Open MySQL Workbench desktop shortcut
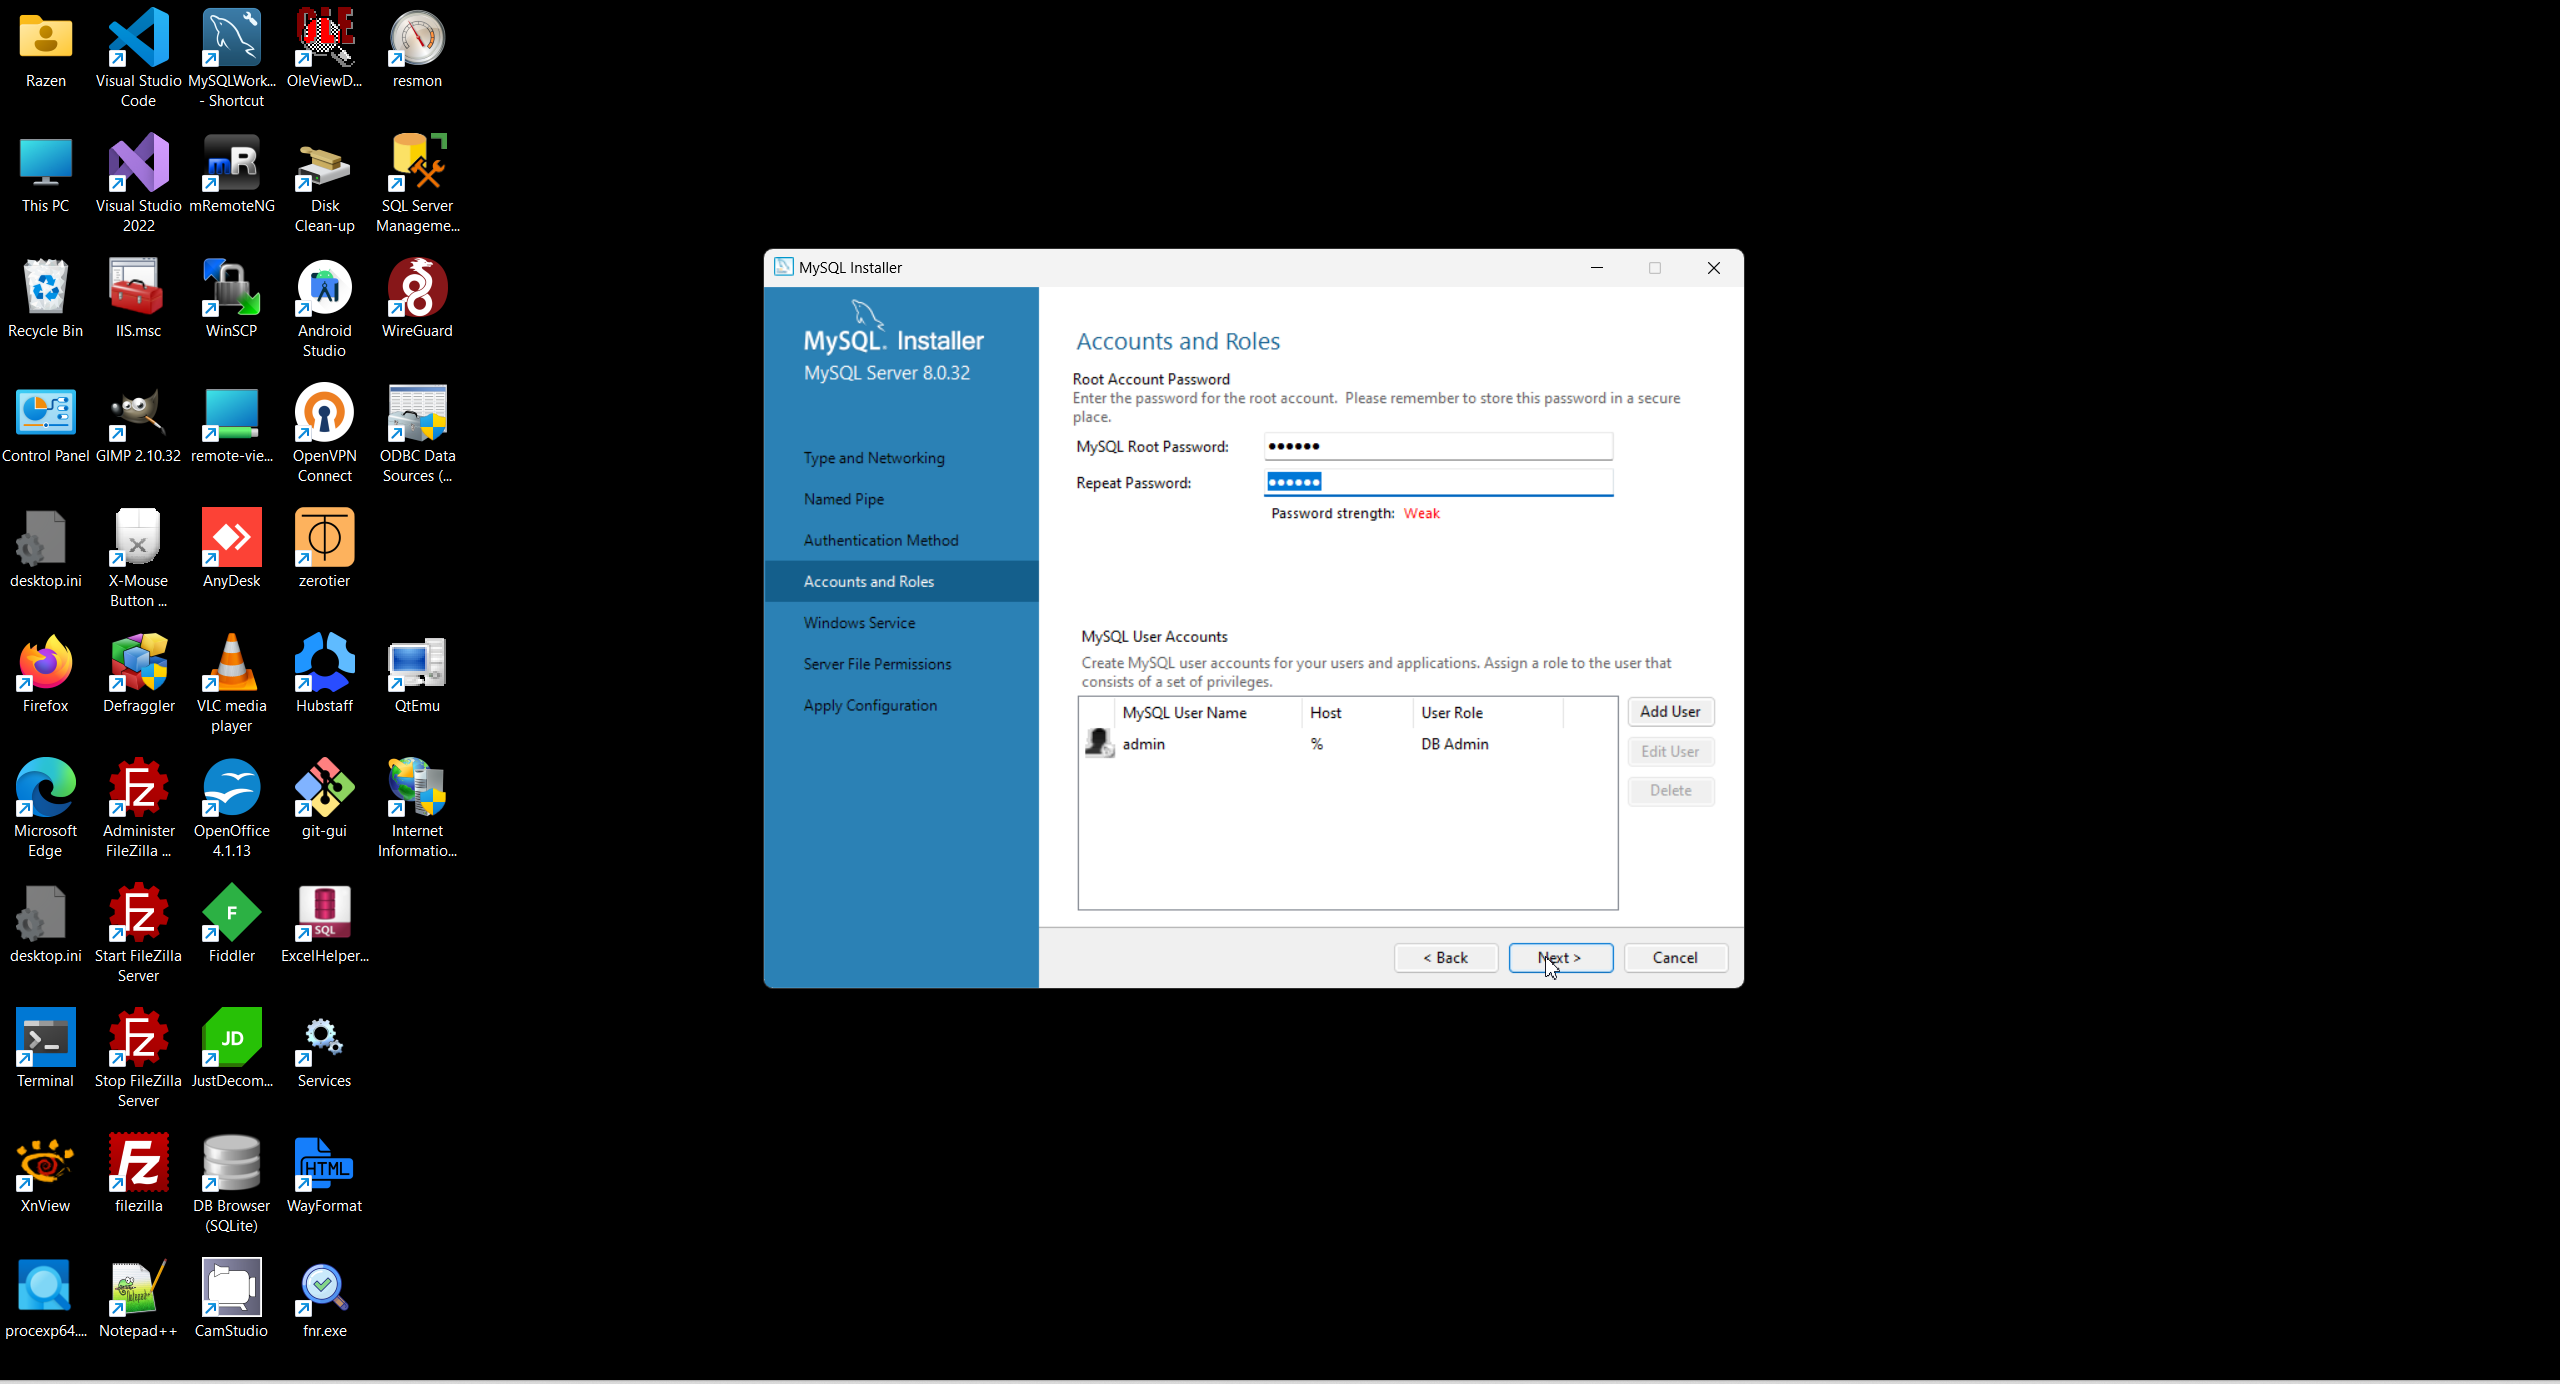The image size is (2560, 1384). (231, 40)
